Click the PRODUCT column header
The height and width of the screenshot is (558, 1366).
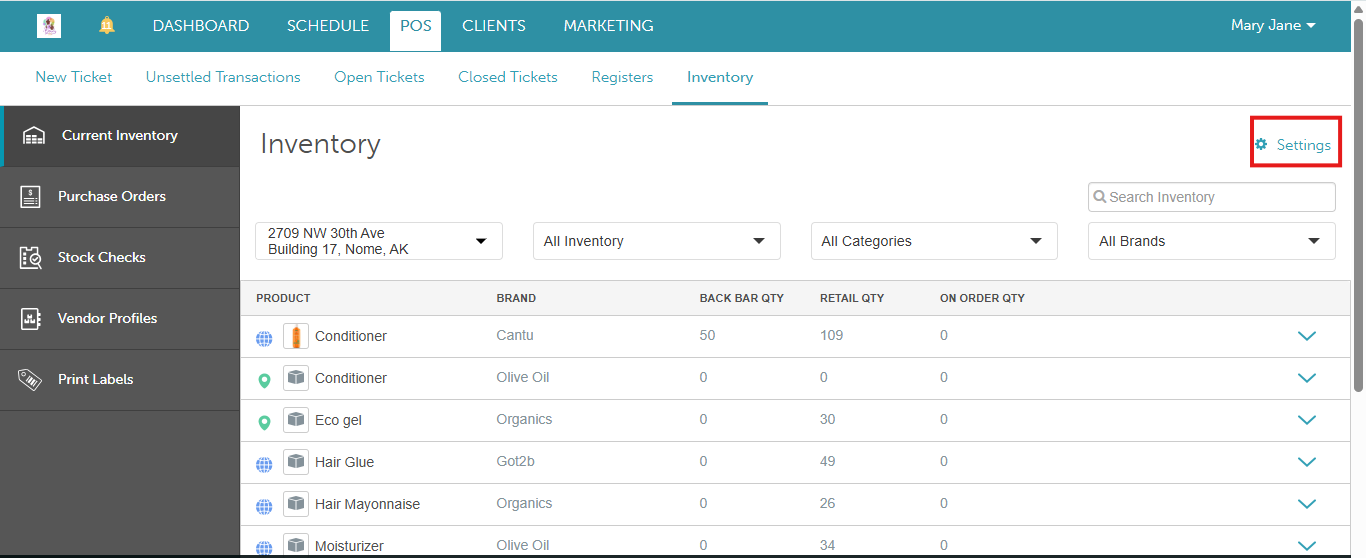(283, 298)
